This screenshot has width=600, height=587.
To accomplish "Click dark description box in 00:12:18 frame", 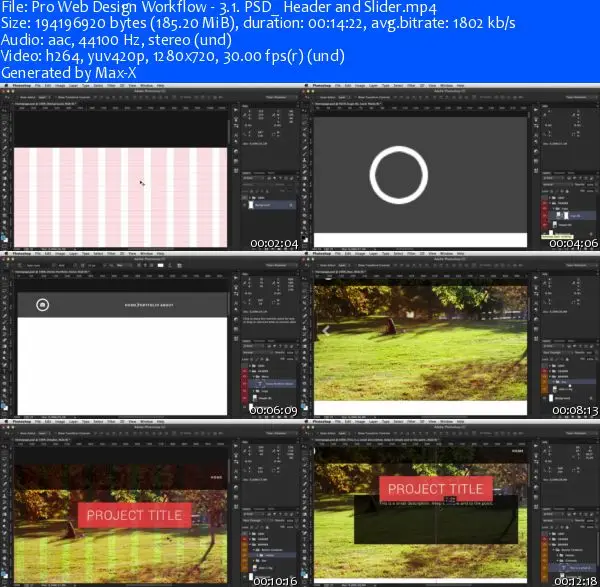I will pos(436,519).
